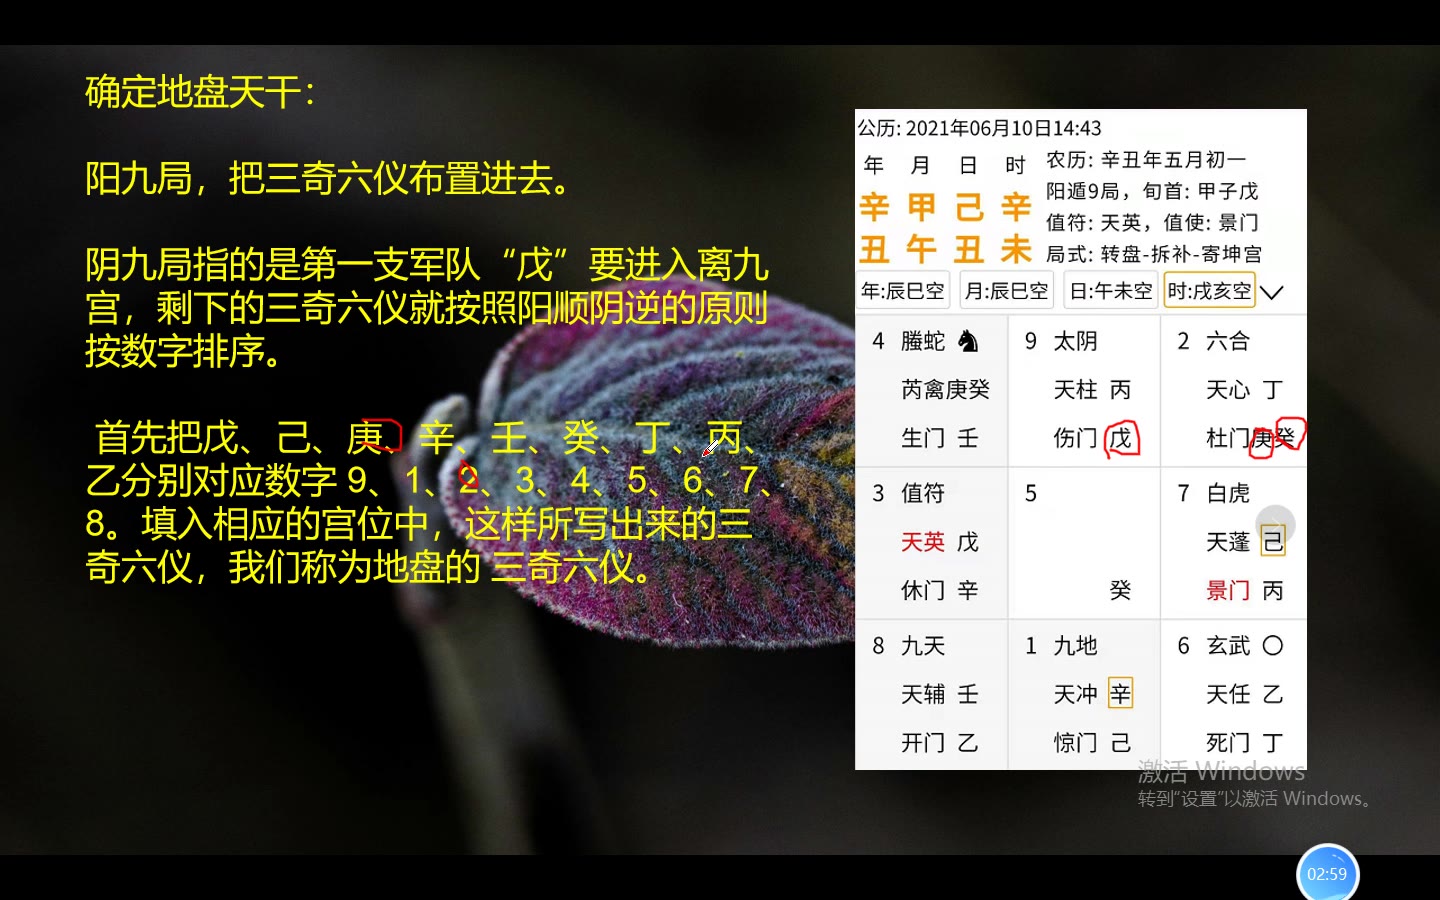The width and height of the screenshot is (1440, 900).
Task: Click palace 8 deity label 九天
Action: (923, 645)
